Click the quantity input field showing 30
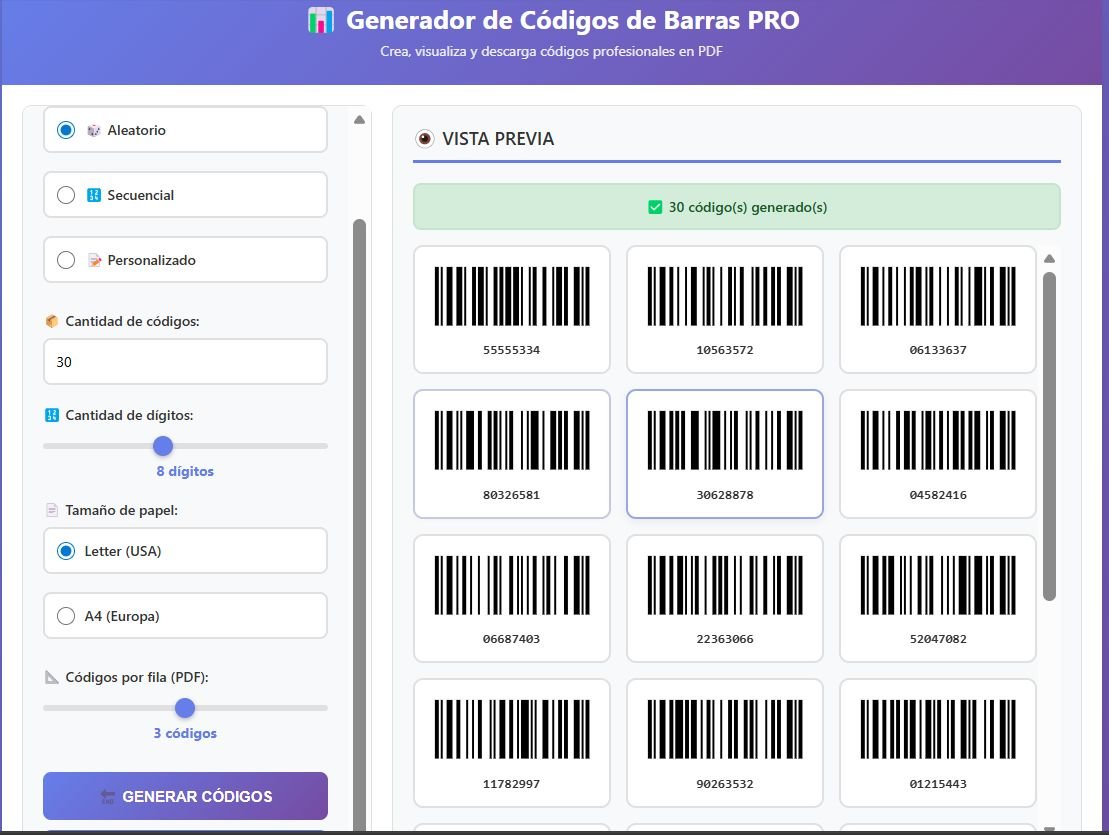Image resolution: width=1109 pixels, height=835 pixels. tap(185, 362)
